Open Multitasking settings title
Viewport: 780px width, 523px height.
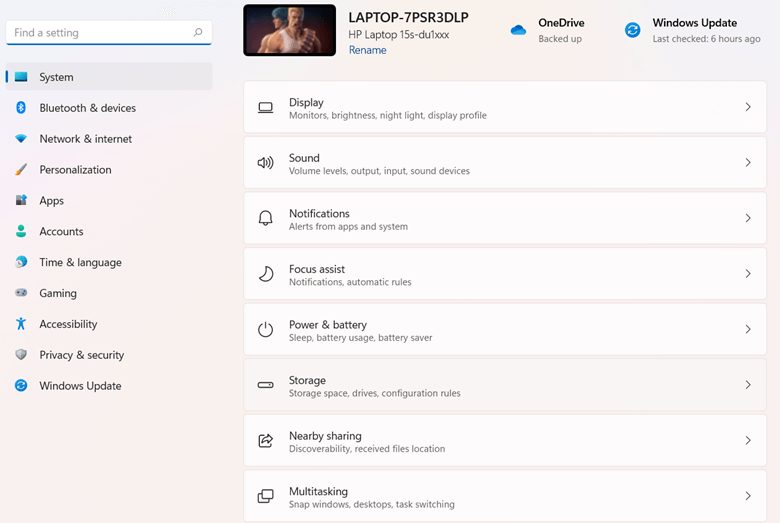318,491
